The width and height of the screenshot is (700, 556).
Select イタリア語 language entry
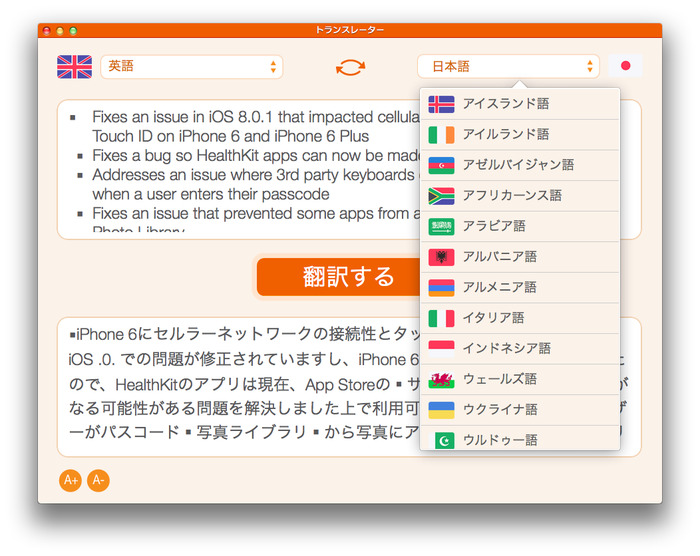pyautogui.click(x=520, y=318)
